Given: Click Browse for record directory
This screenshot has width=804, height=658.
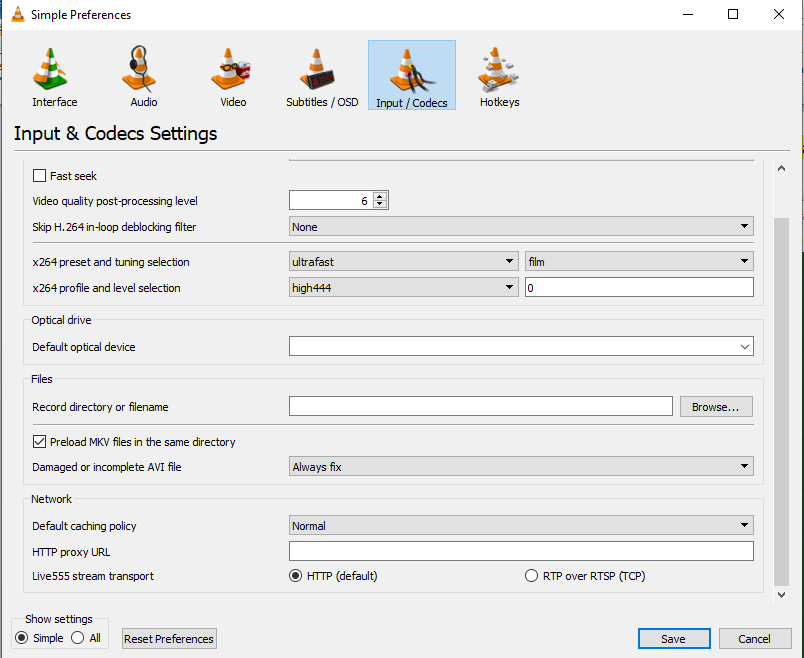Looking at the screenshot, I should [715, 407].
